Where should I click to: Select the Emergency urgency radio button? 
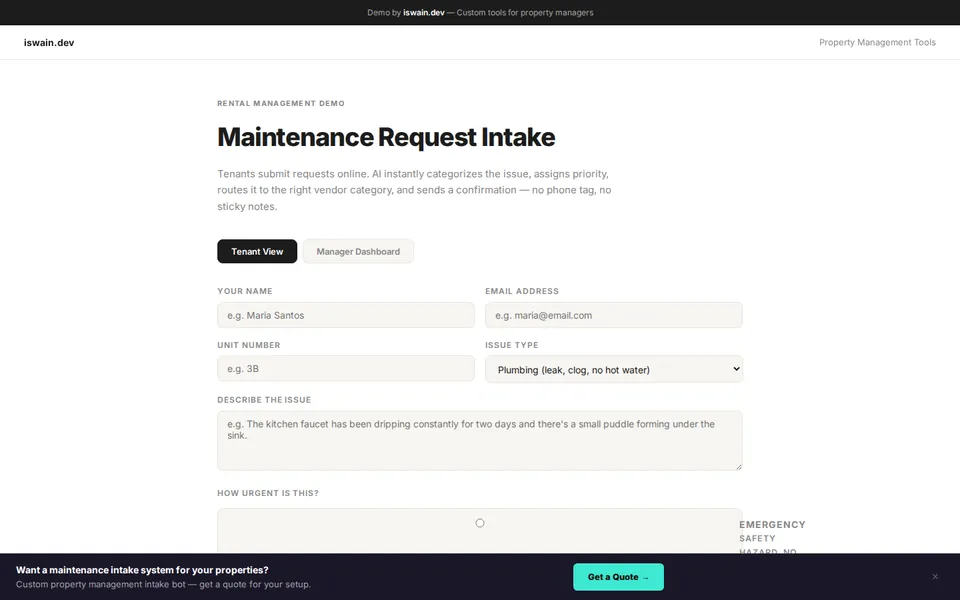click(x=480, y=523)
